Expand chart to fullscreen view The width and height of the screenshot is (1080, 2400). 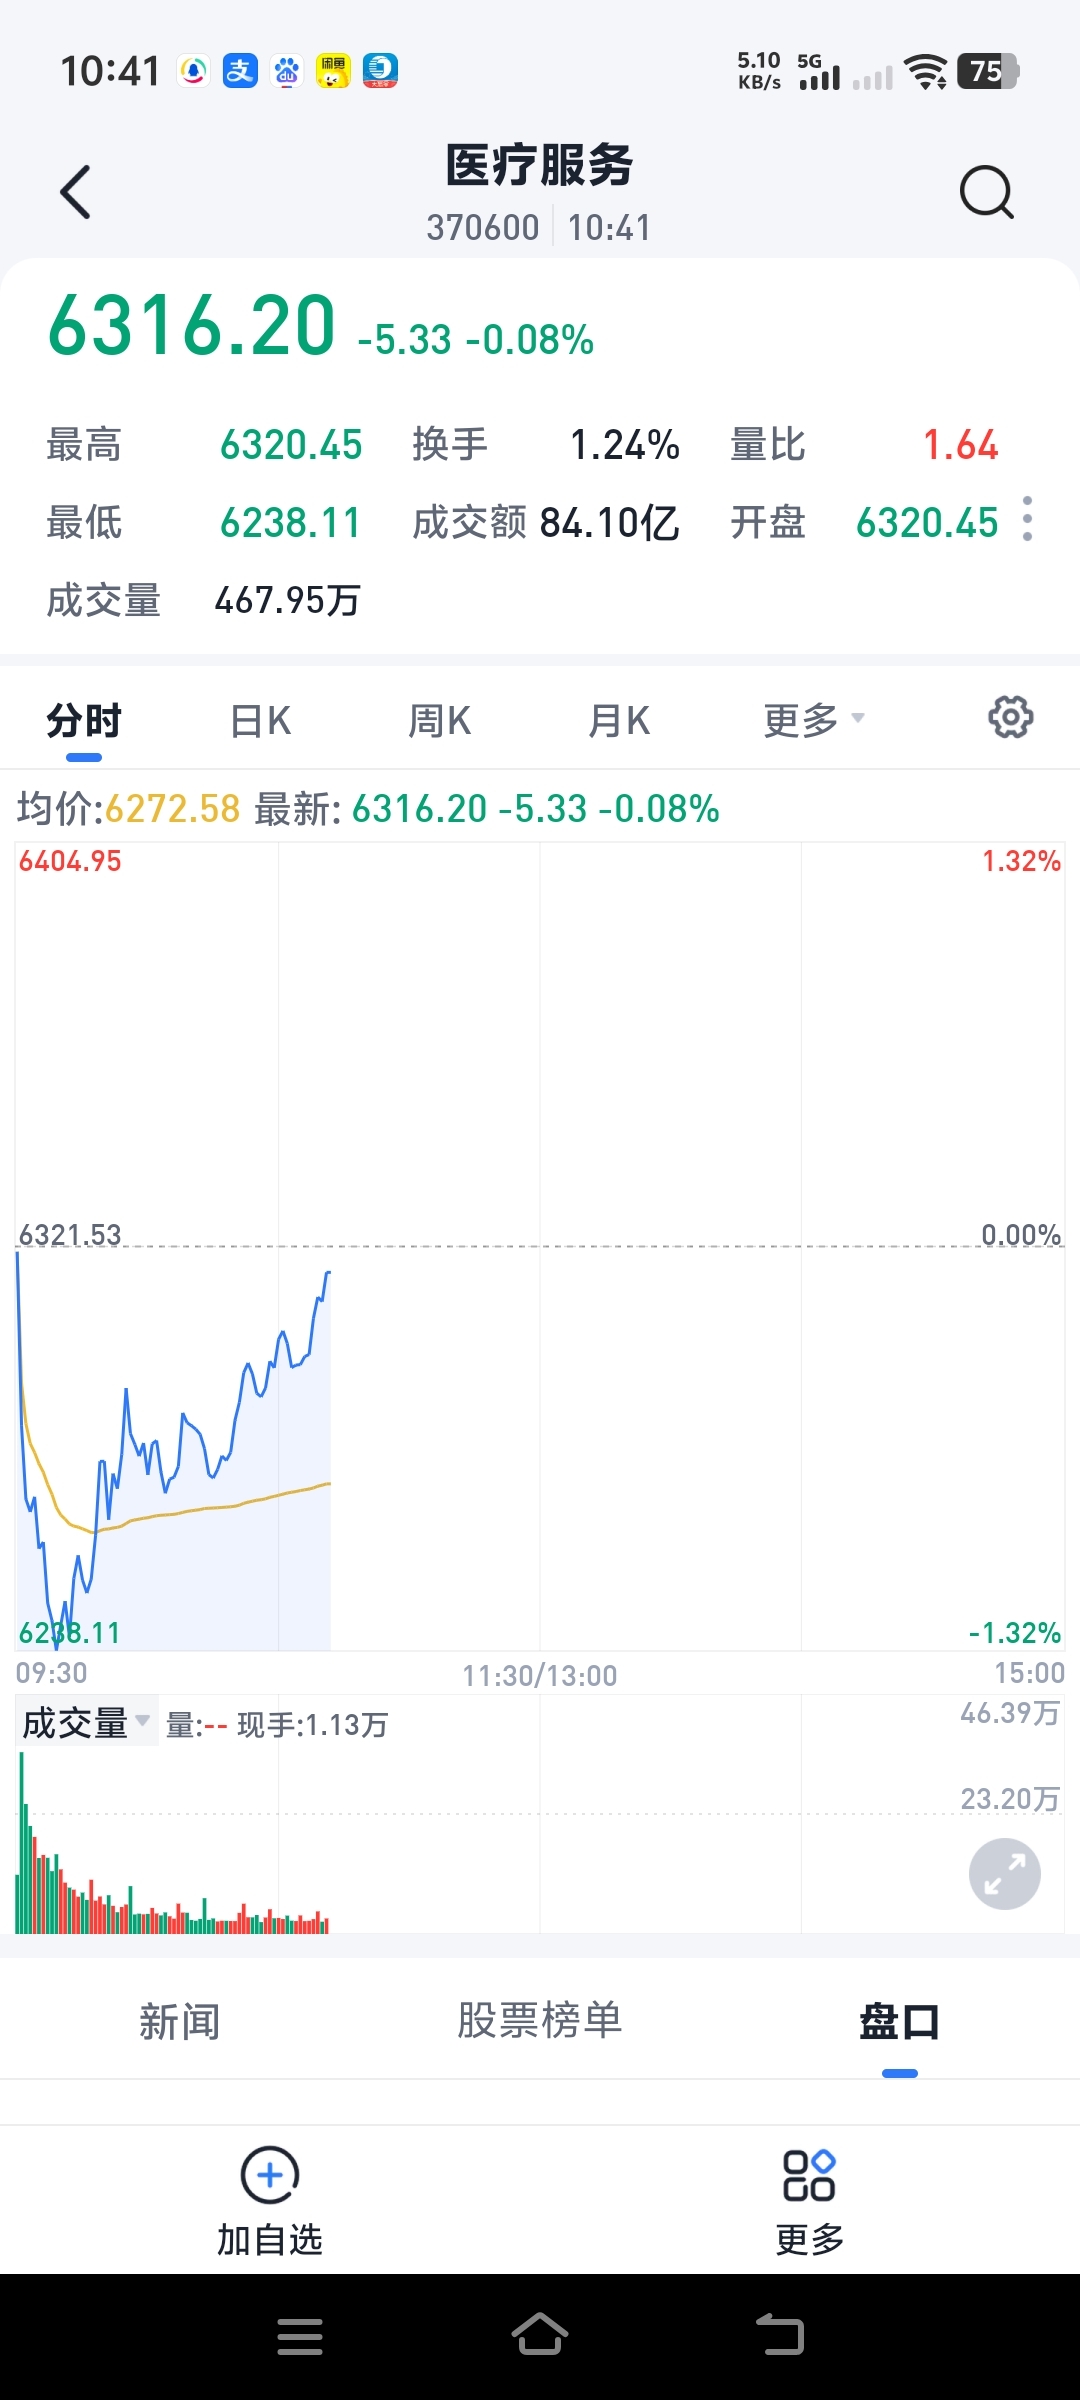[x=1004, y=1874]
